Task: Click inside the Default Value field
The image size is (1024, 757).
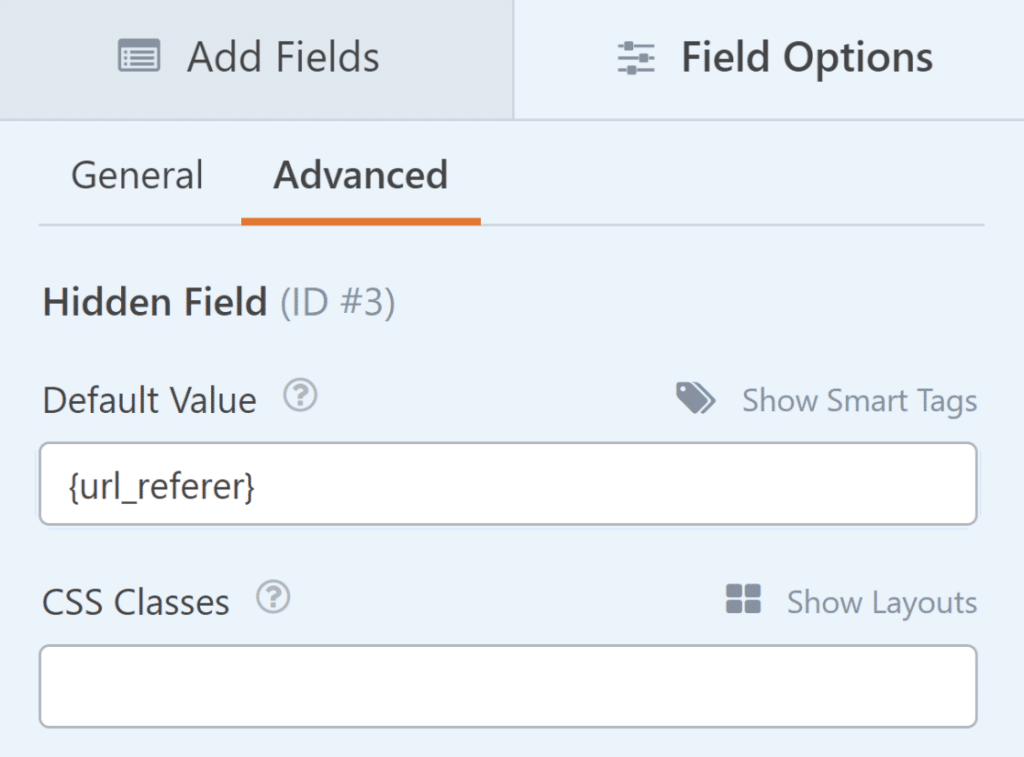Action: (507, 484)
